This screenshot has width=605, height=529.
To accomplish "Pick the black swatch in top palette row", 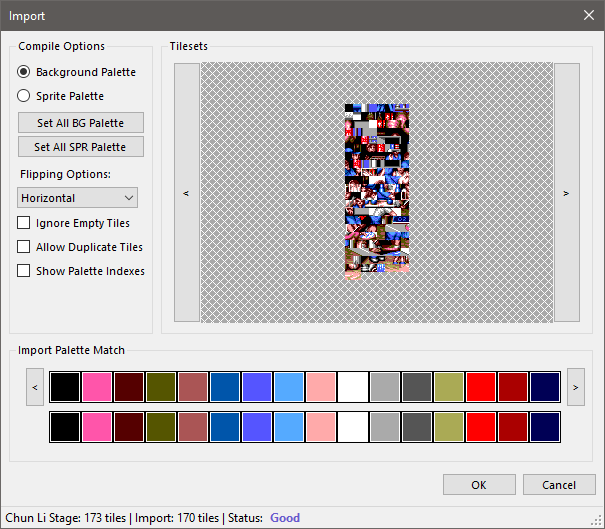I will point(65,387).
